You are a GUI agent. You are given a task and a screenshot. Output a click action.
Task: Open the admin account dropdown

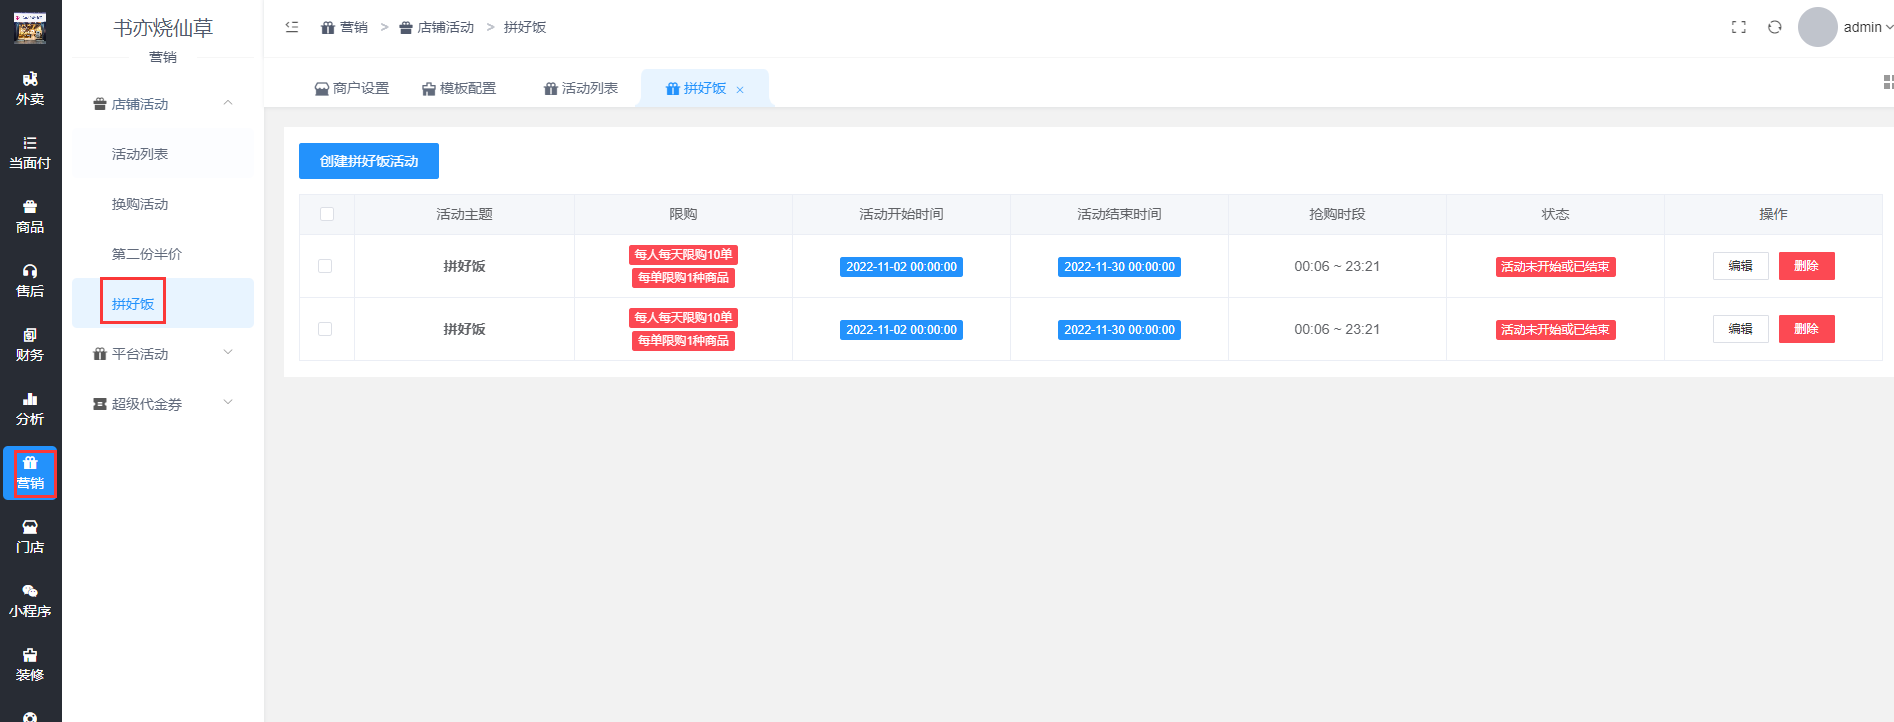(1868, 27)
